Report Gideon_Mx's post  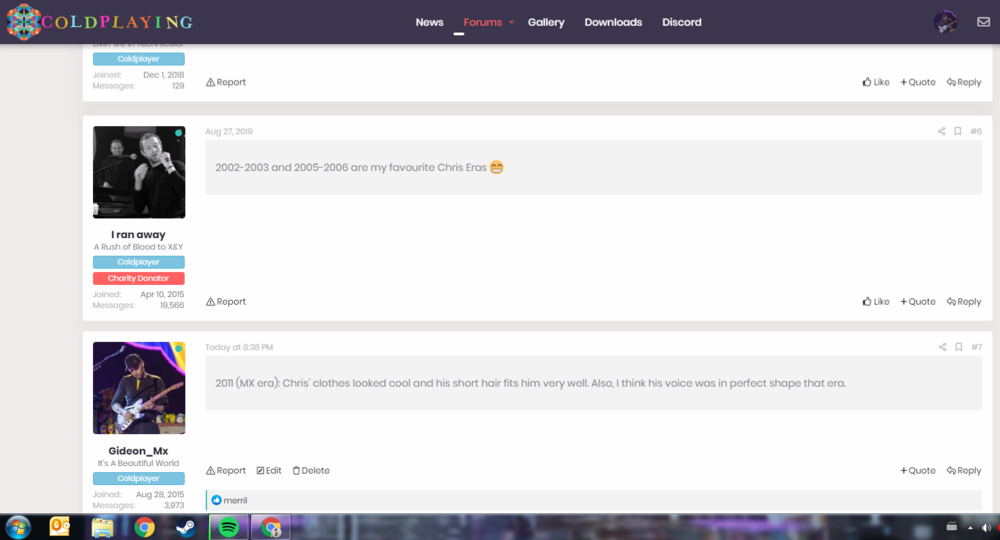(226, 471)
